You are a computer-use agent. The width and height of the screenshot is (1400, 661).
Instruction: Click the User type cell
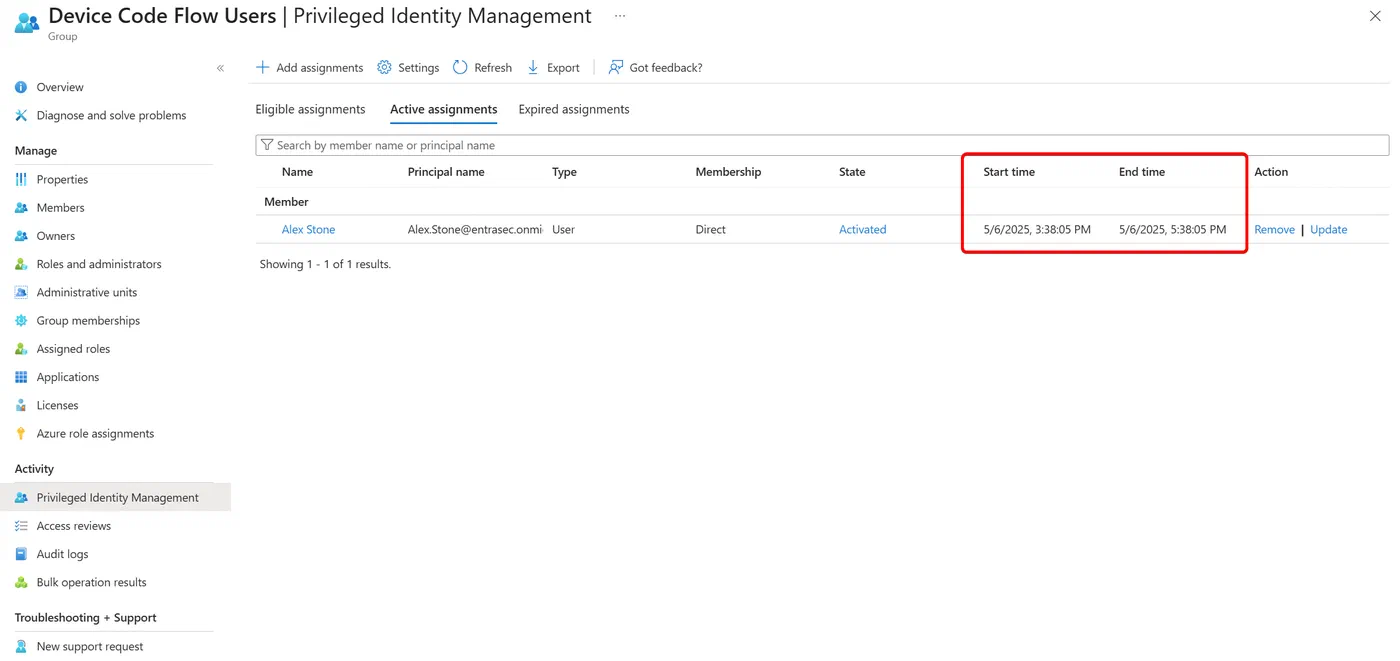click(x=563, y=229)
